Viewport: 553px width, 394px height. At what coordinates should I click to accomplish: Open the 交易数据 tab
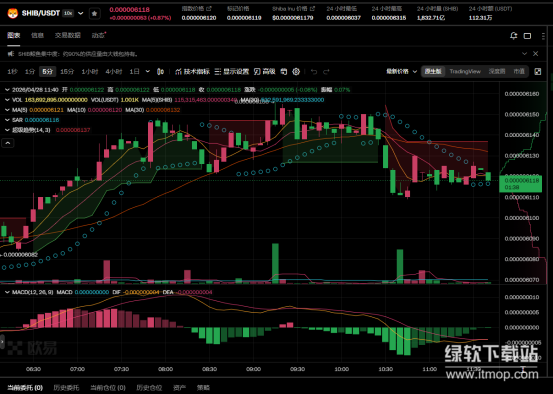coord(67,35)
